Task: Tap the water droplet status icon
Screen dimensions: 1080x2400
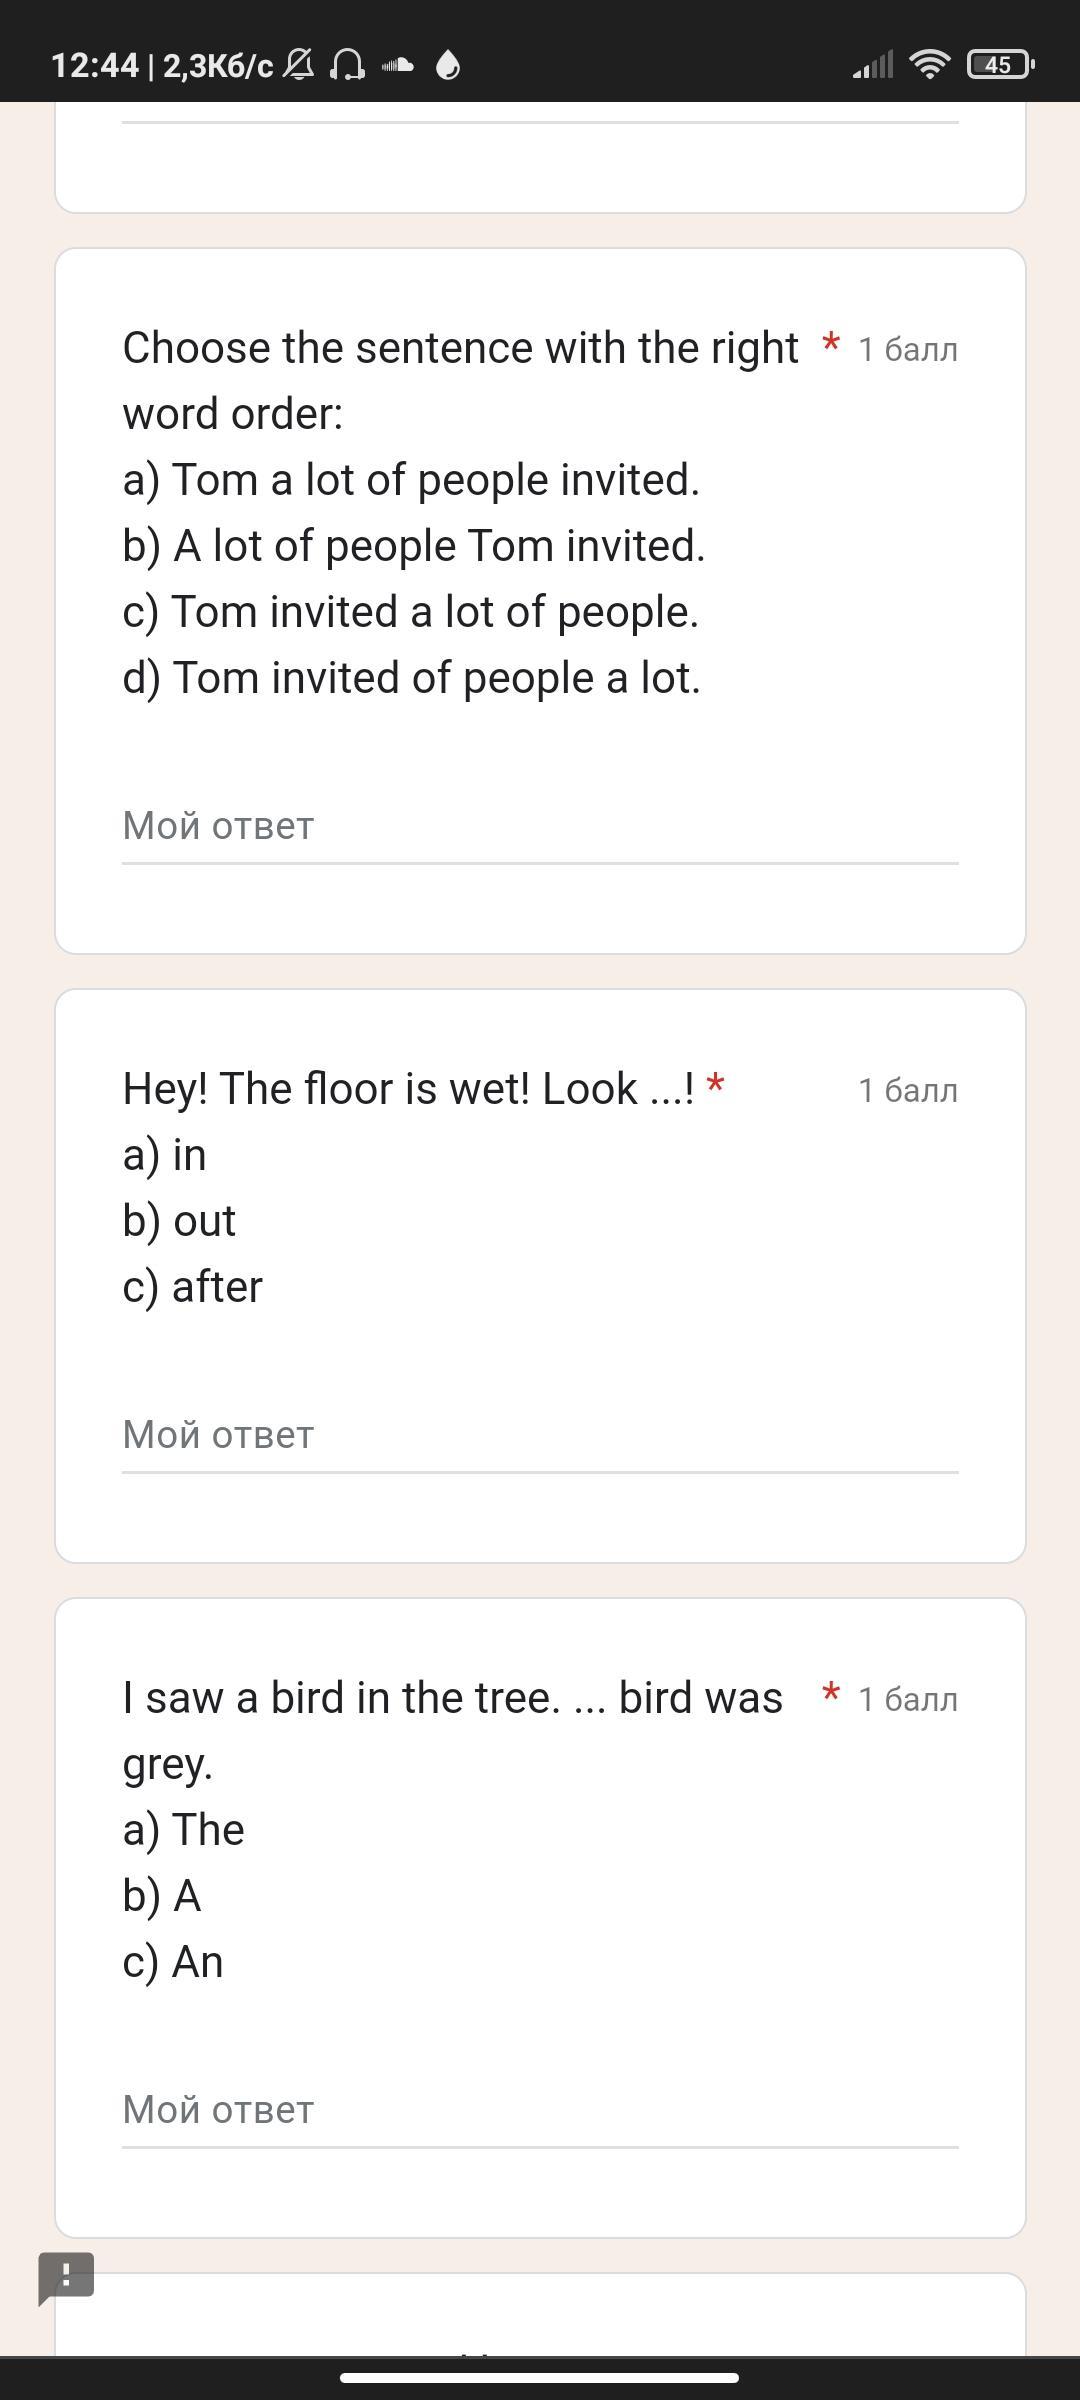Action: [x=448, y=66]
